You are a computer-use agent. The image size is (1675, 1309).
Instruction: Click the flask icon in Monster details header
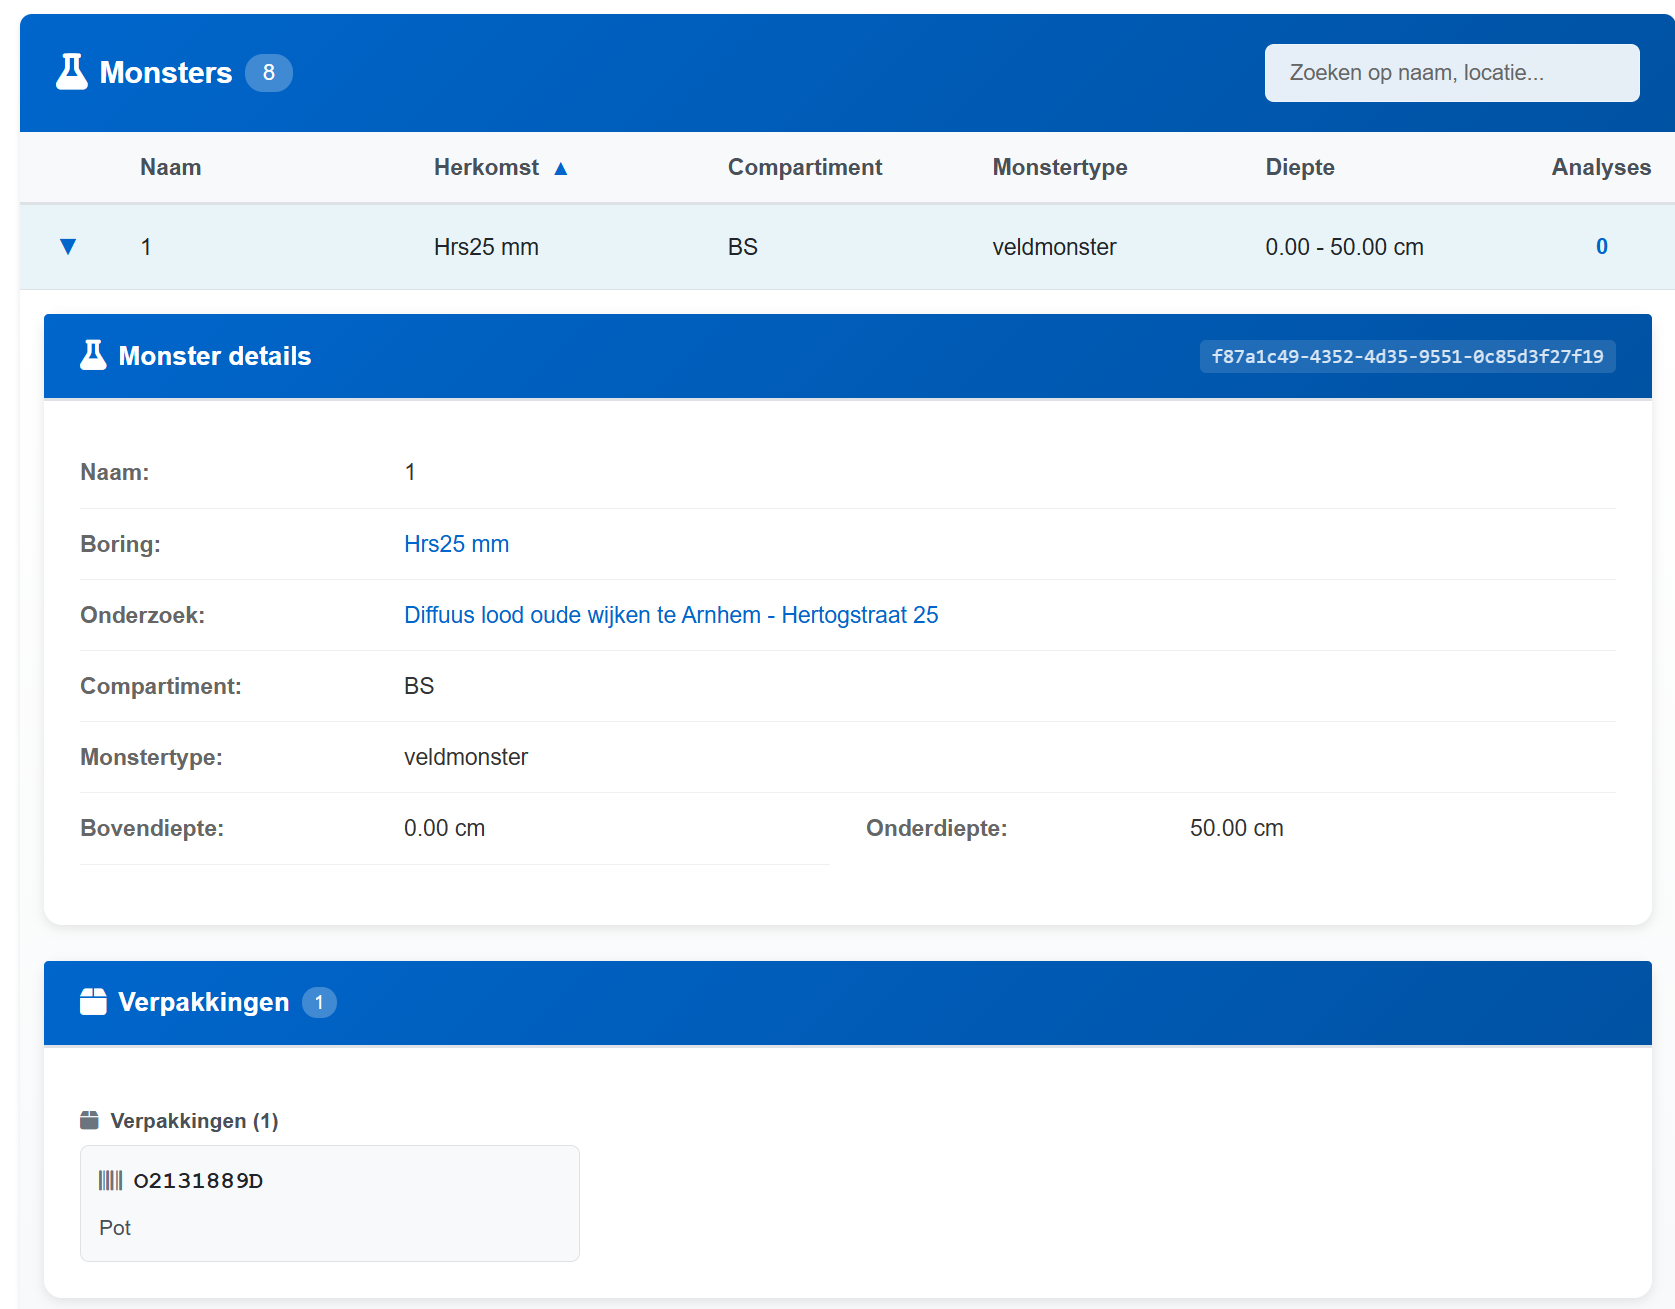(93, 355)
